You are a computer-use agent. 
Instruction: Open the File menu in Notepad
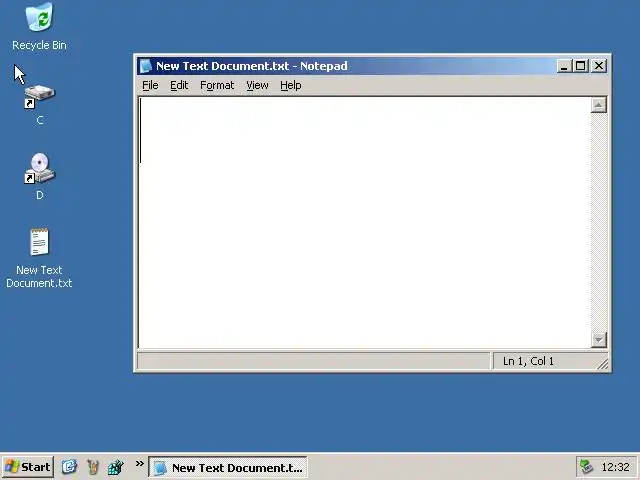(150, 85)
